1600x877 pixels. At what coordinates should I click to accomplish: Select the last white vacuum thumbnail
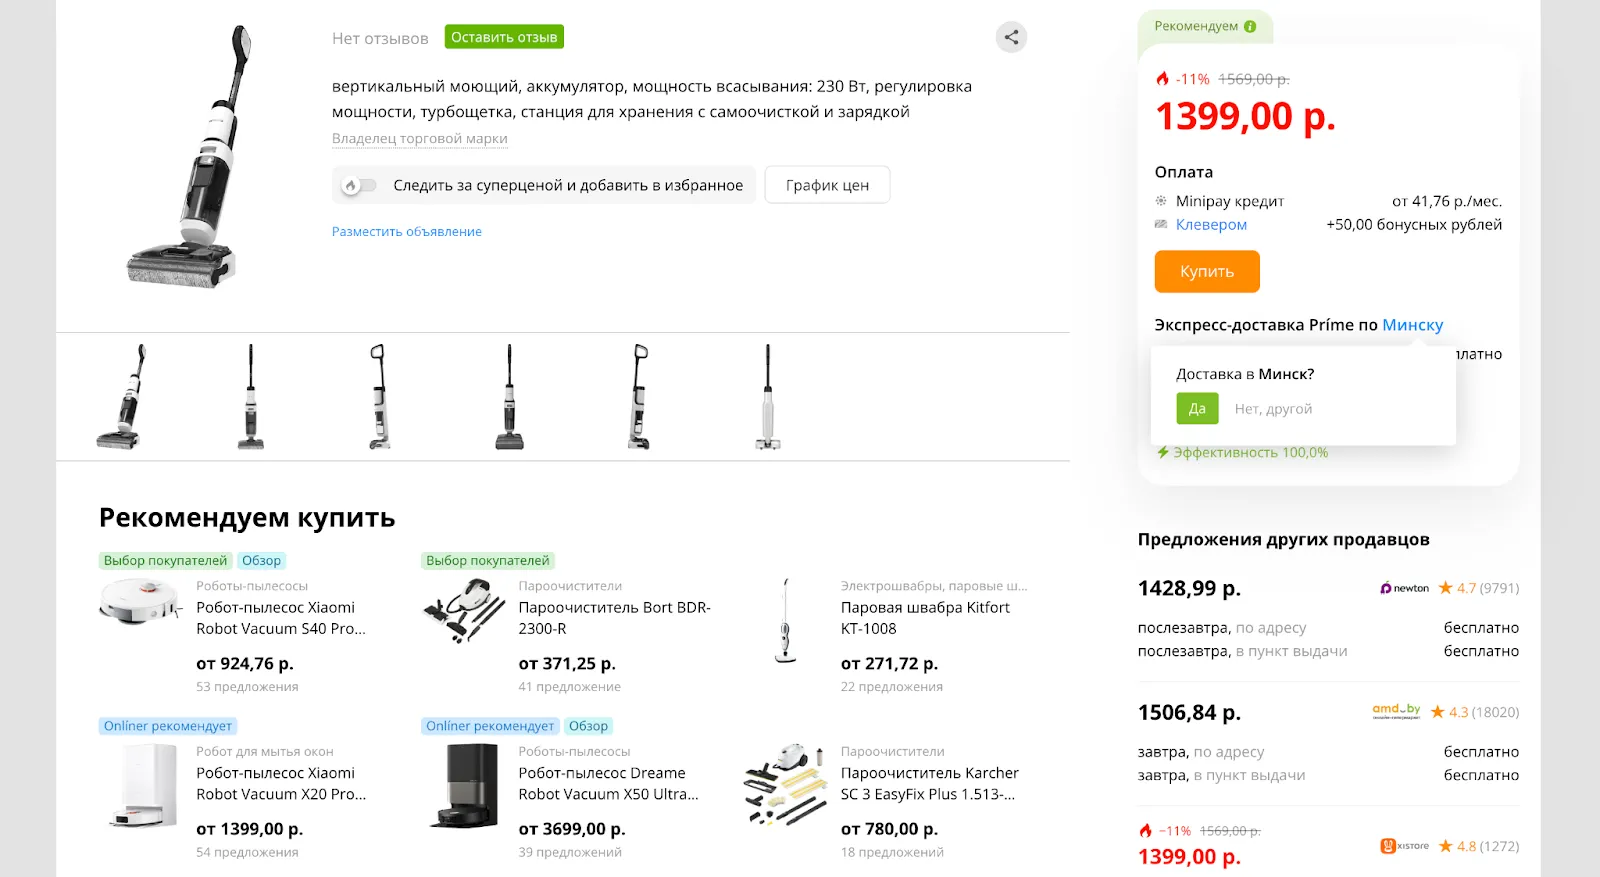point(768,397)
